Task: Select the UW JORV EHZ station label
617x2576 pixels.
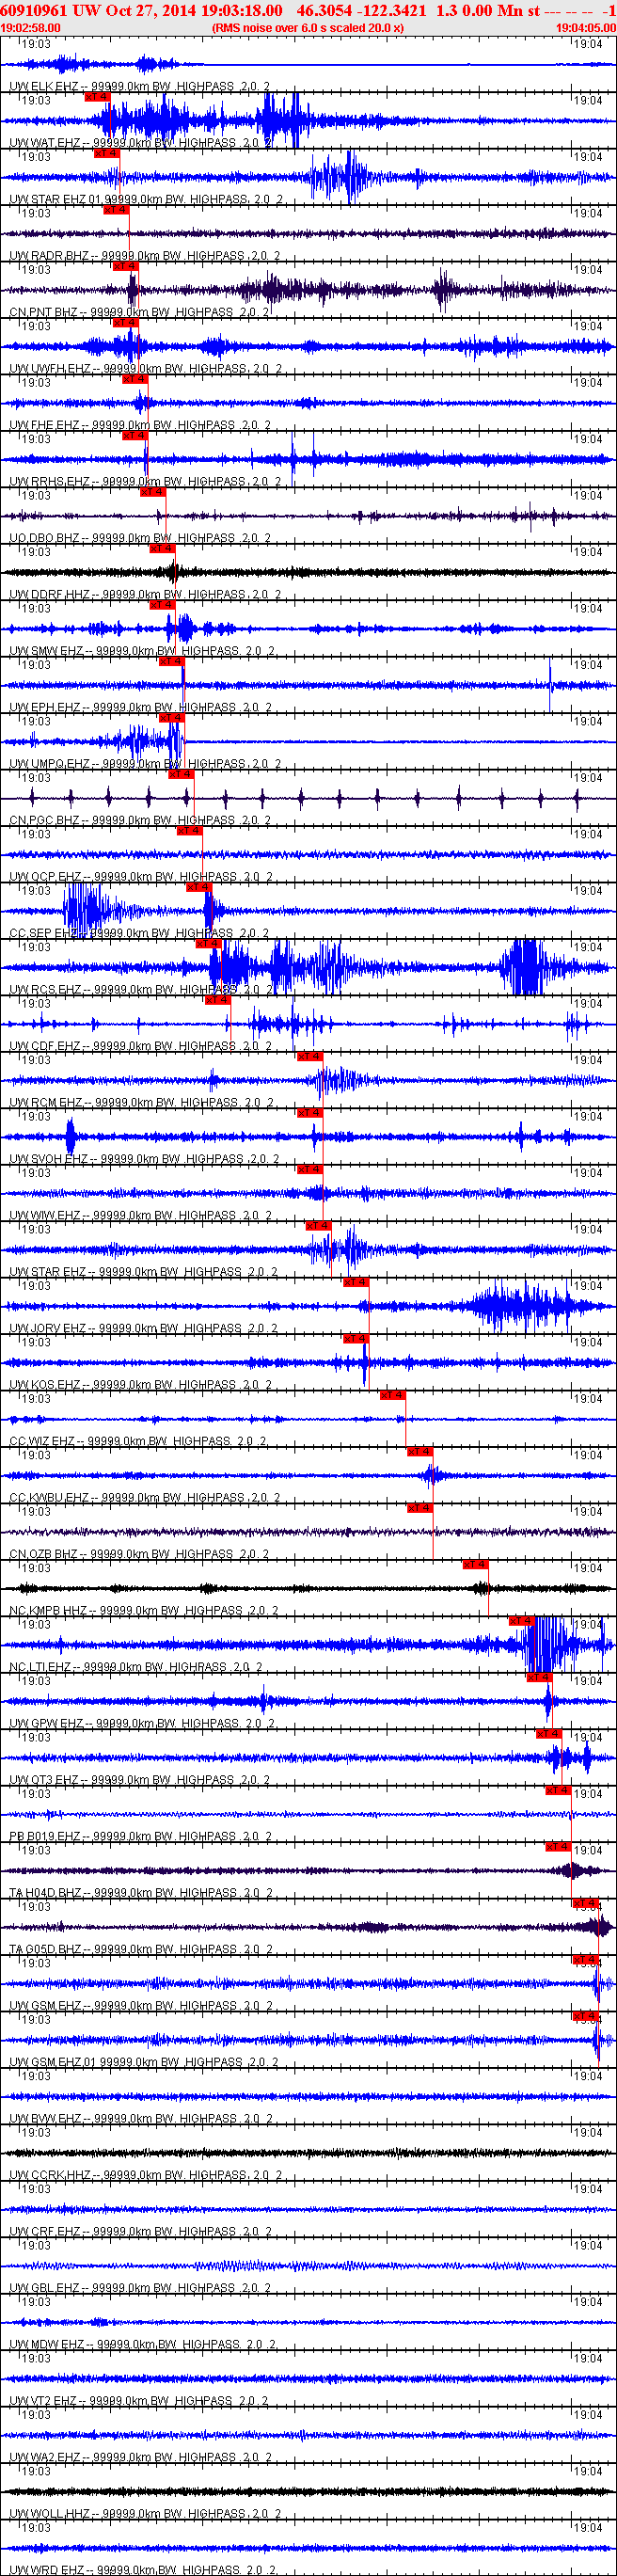Action: pyautogui.click(x=143, y=1329)
